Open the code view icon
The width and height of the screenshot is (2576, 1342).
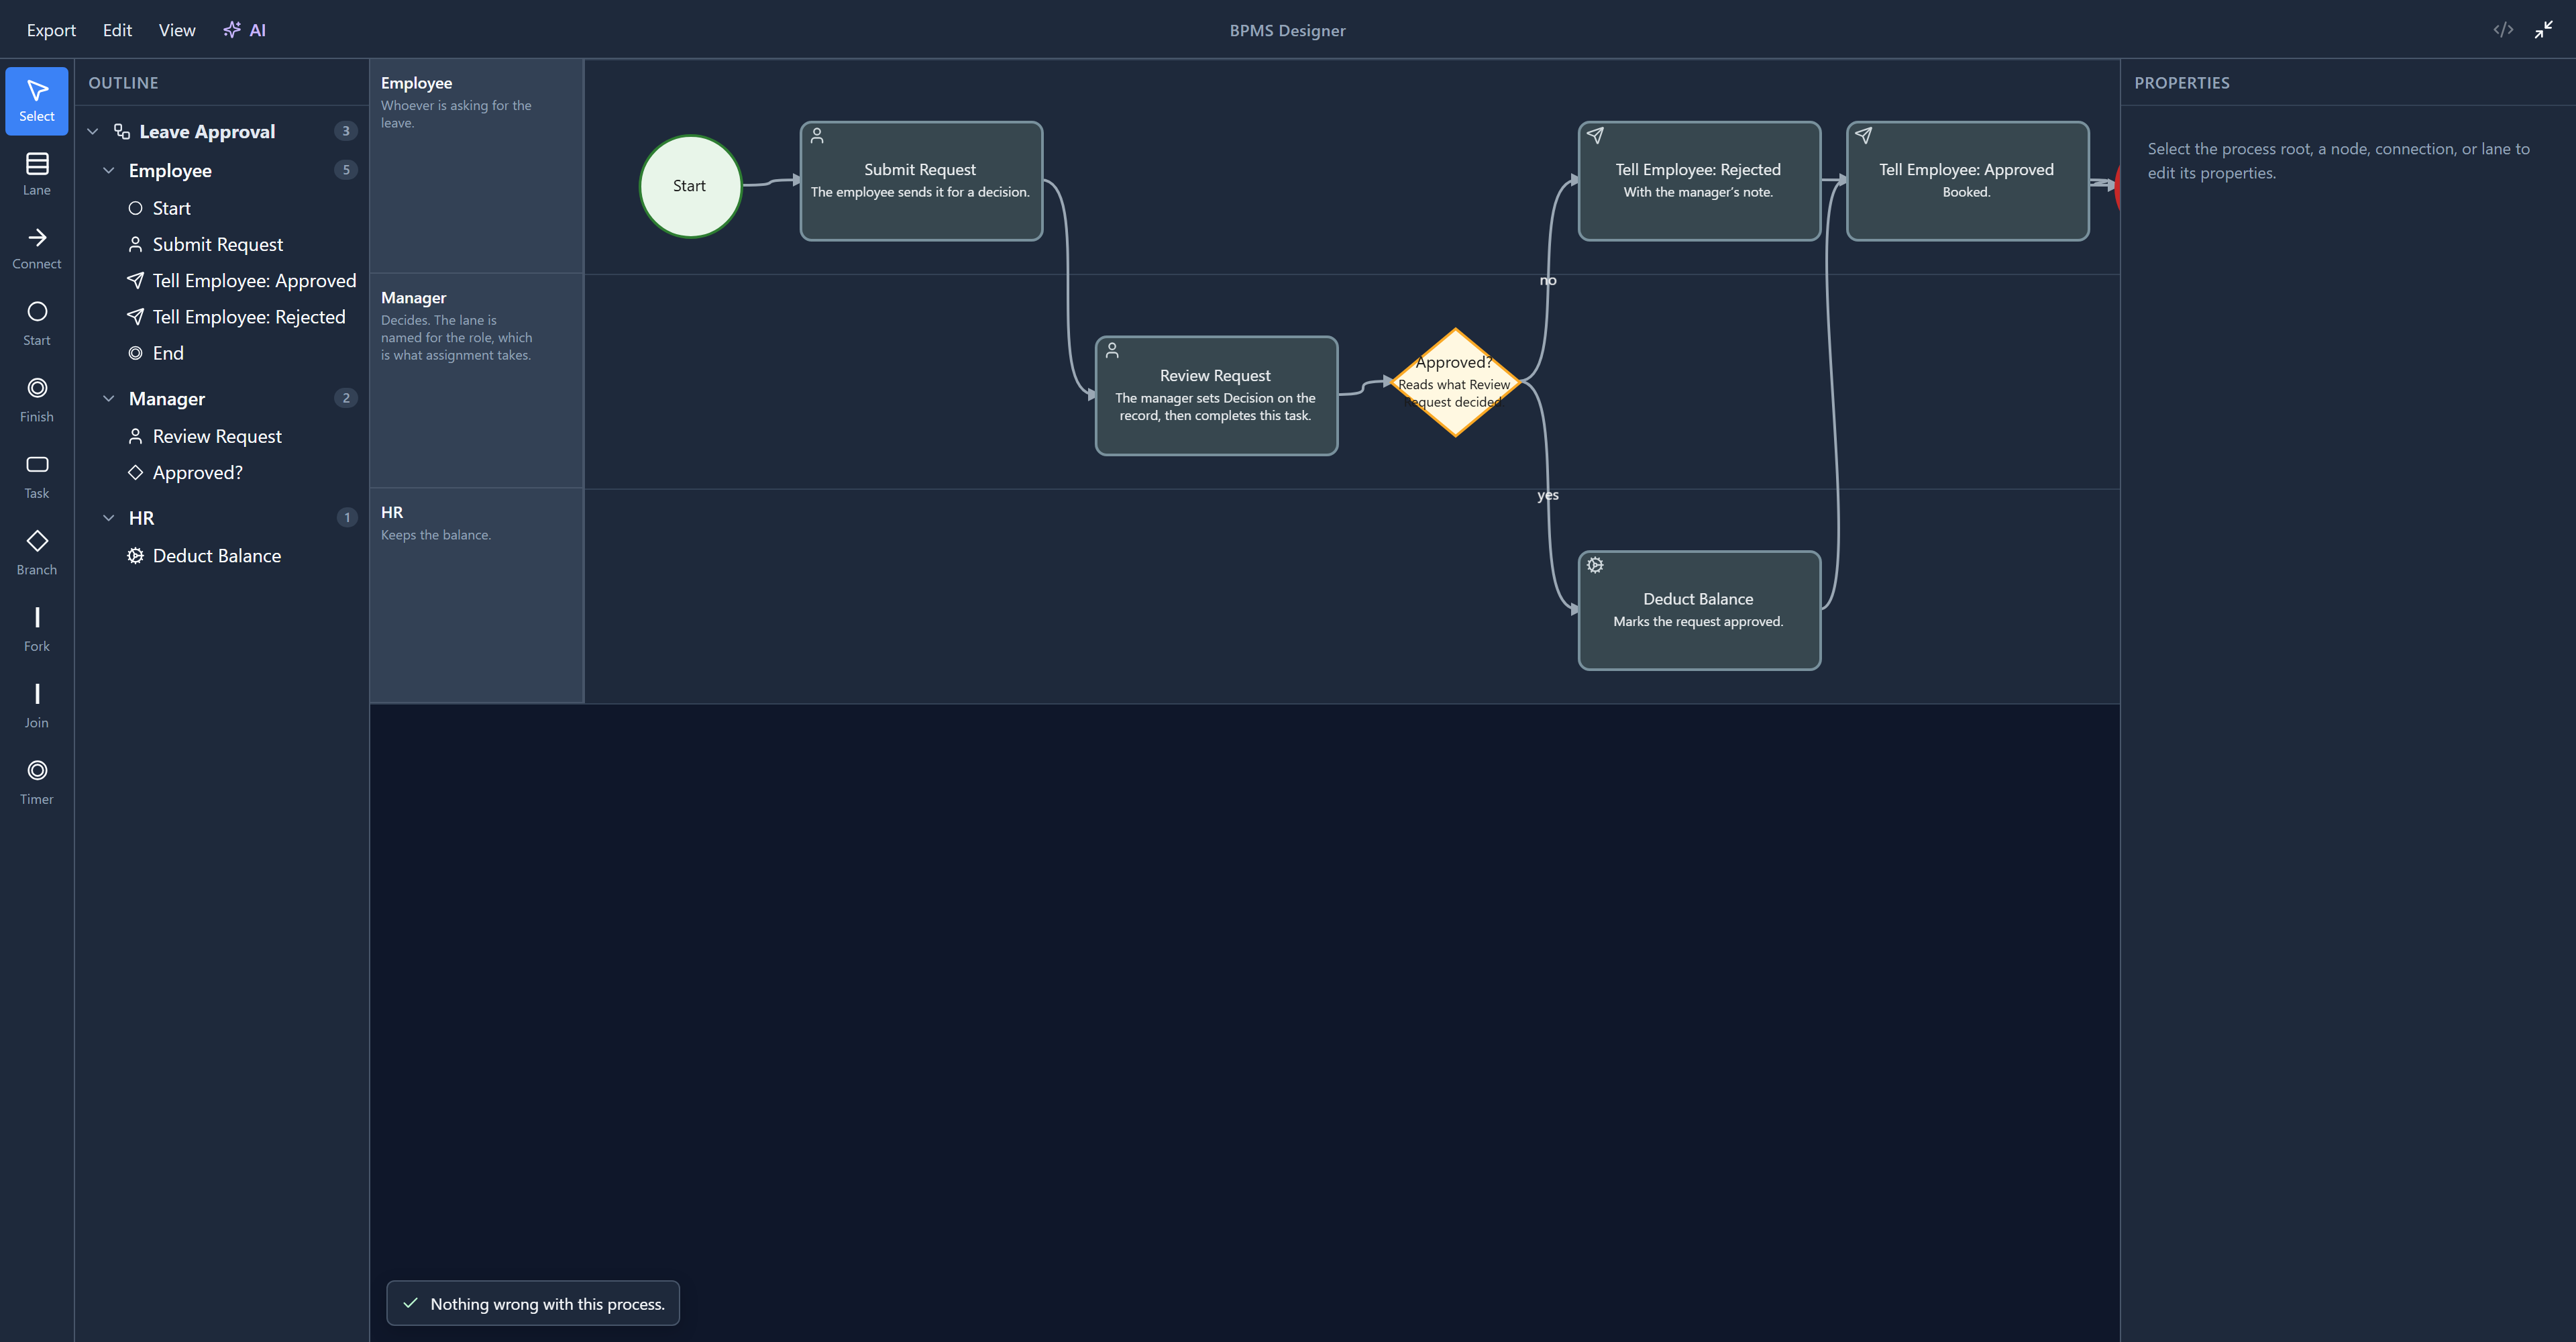tap(2503, 30)
